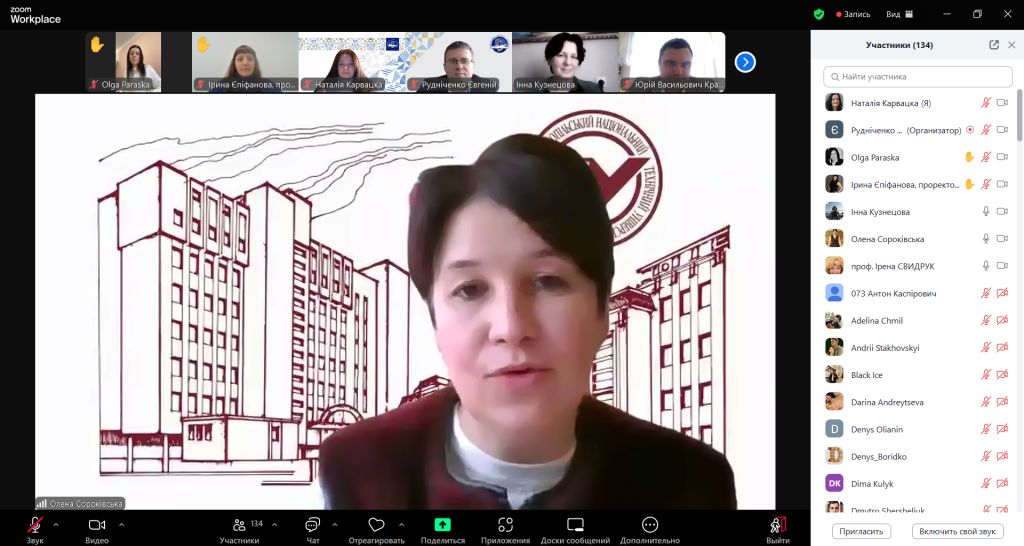Show next video thumbnails with blue arrow
Image resolution: width=1024 pixels, height=546 pixels.
tap(745, 62)
